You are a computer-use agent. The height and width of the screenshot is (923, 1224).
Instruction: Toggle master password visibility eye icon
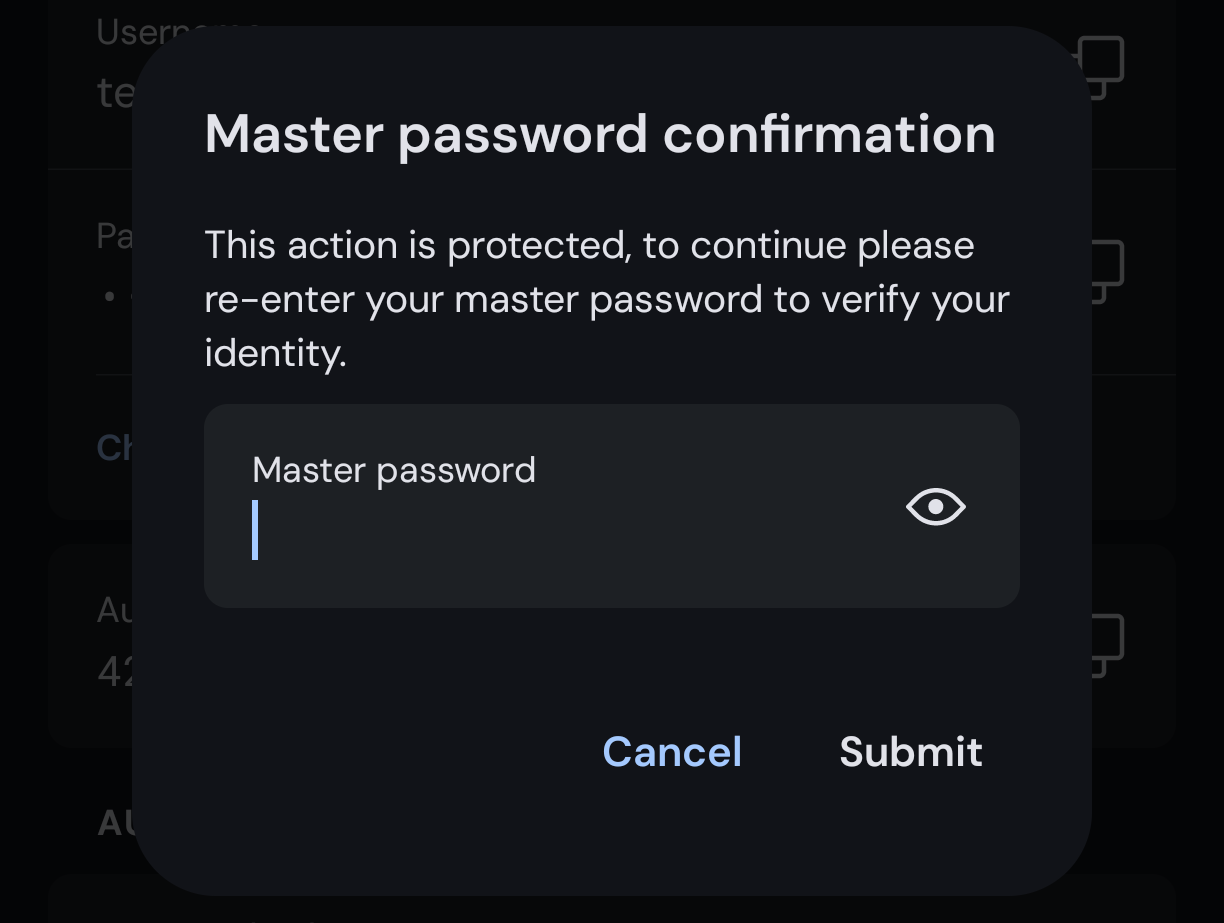point(935,507)
